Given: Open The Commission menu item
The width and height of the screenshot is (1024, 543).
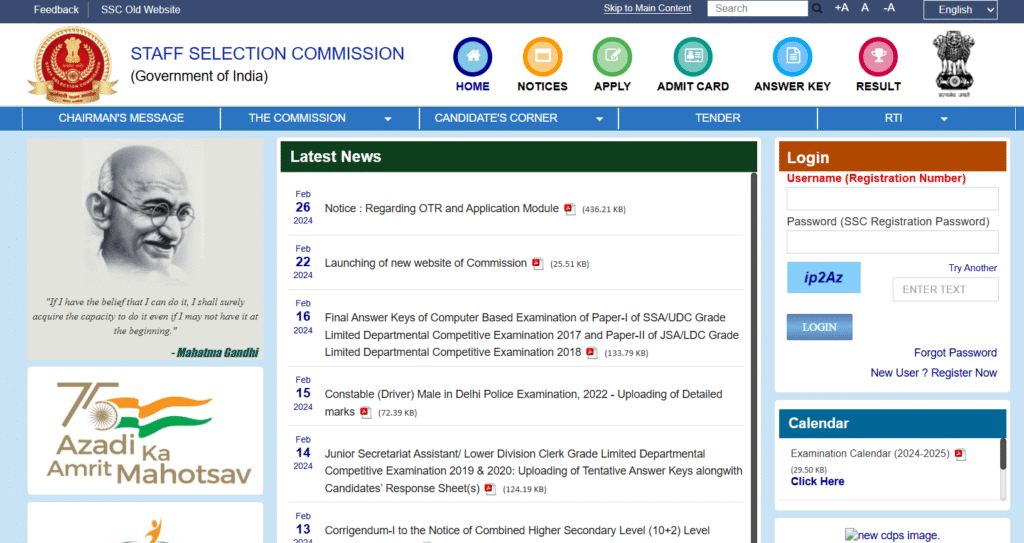Looking at the screenshot, I should [297, 118].
